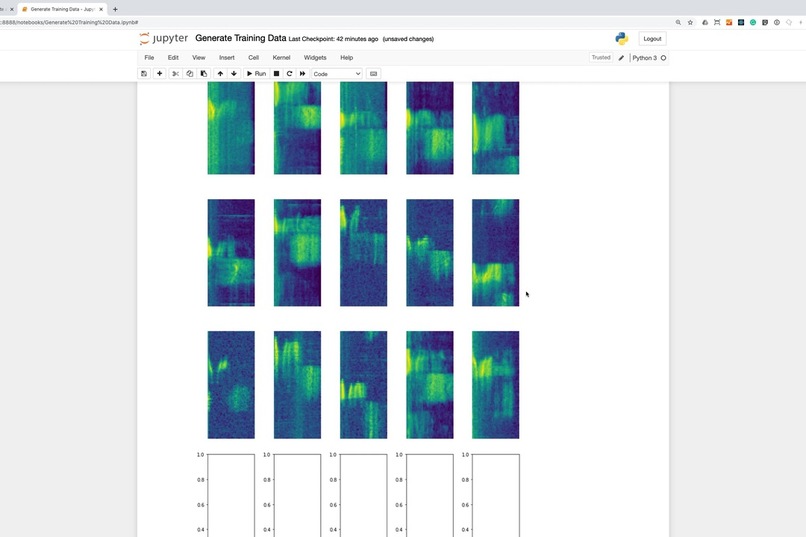Bookmark this page with the star icon
This screenshot has width=806, height=537.
(x=690, y=23)
